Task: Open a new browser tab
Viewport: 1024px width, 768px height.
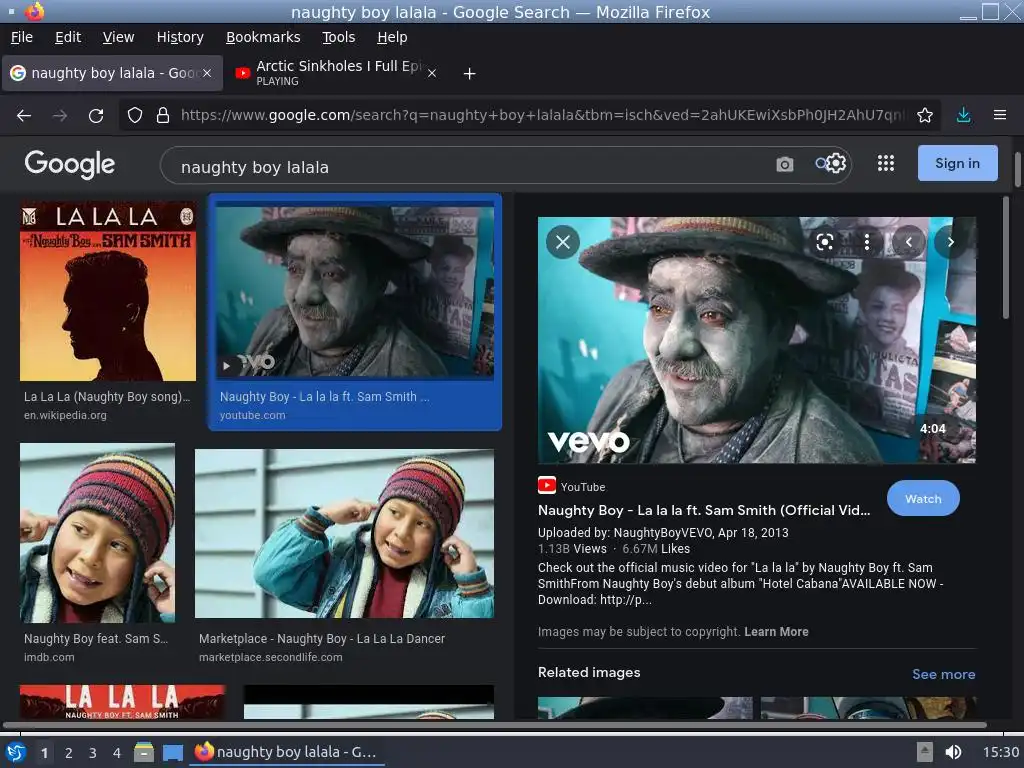Action: coord(469,74)
